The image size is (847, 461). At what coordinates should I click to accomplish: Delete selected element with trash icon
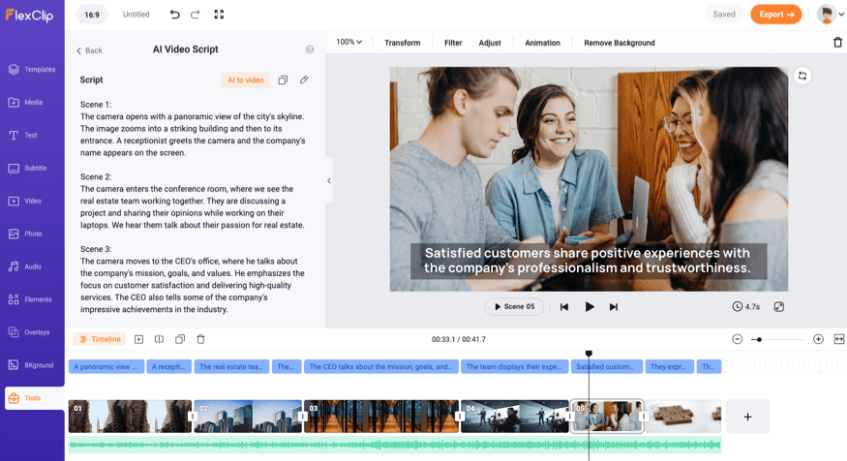(x=837, y=43)
